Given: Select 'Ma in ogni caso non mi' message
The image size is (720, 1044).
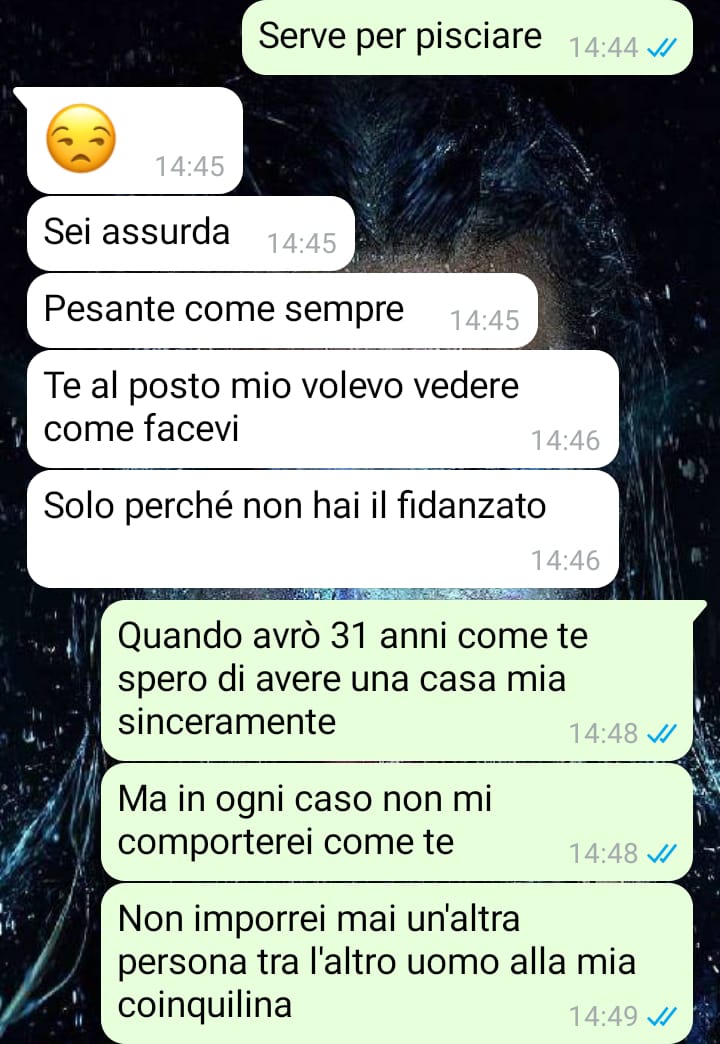Looking at the screenshot, I should (x=397, y=822).
